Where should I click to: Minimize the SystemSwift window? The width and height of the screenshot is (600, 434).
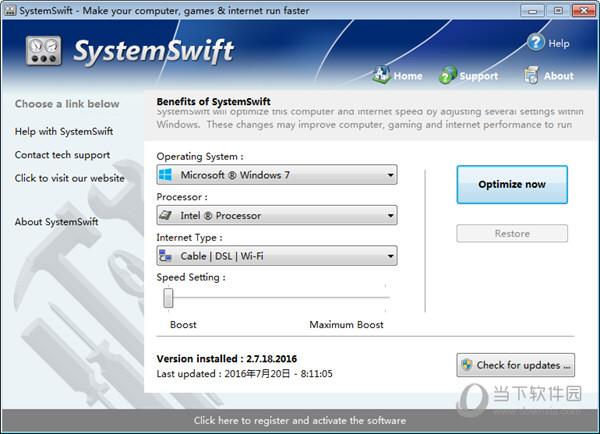(532, 10)
